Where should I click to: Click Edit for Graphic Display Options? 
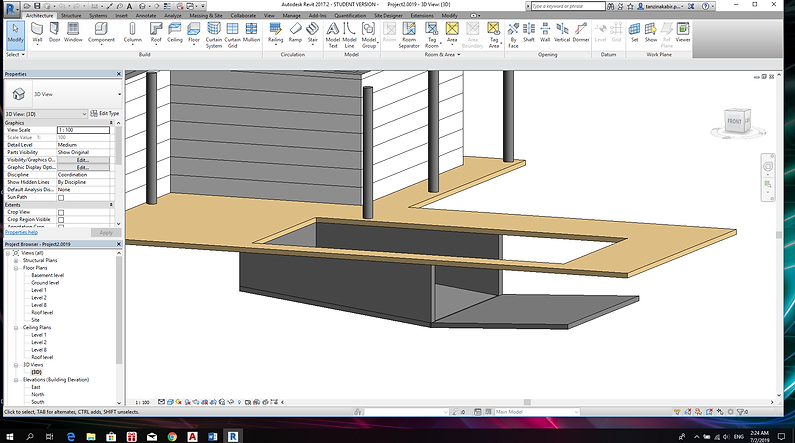[x=83, y=167]
